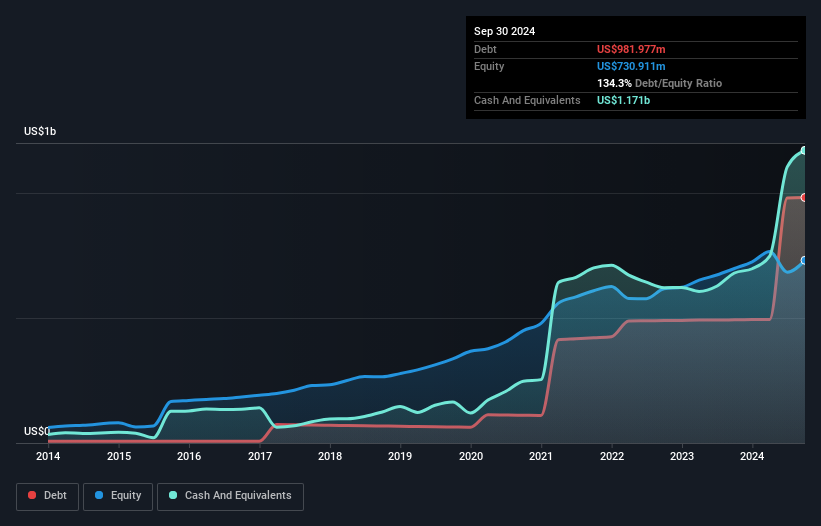Viewport: 821px width, 526px height.
Task: Select the red Debt endpoint marker
Action: point(804,197)
